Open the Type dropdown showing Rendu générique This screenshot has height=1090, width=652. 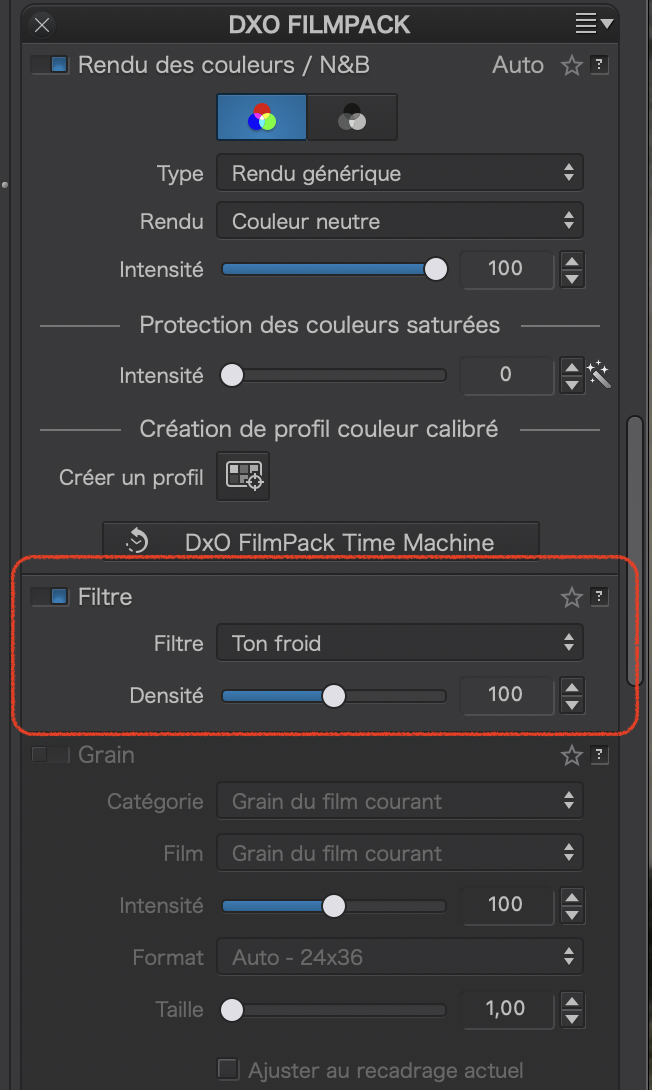click(x=400, y=173)
